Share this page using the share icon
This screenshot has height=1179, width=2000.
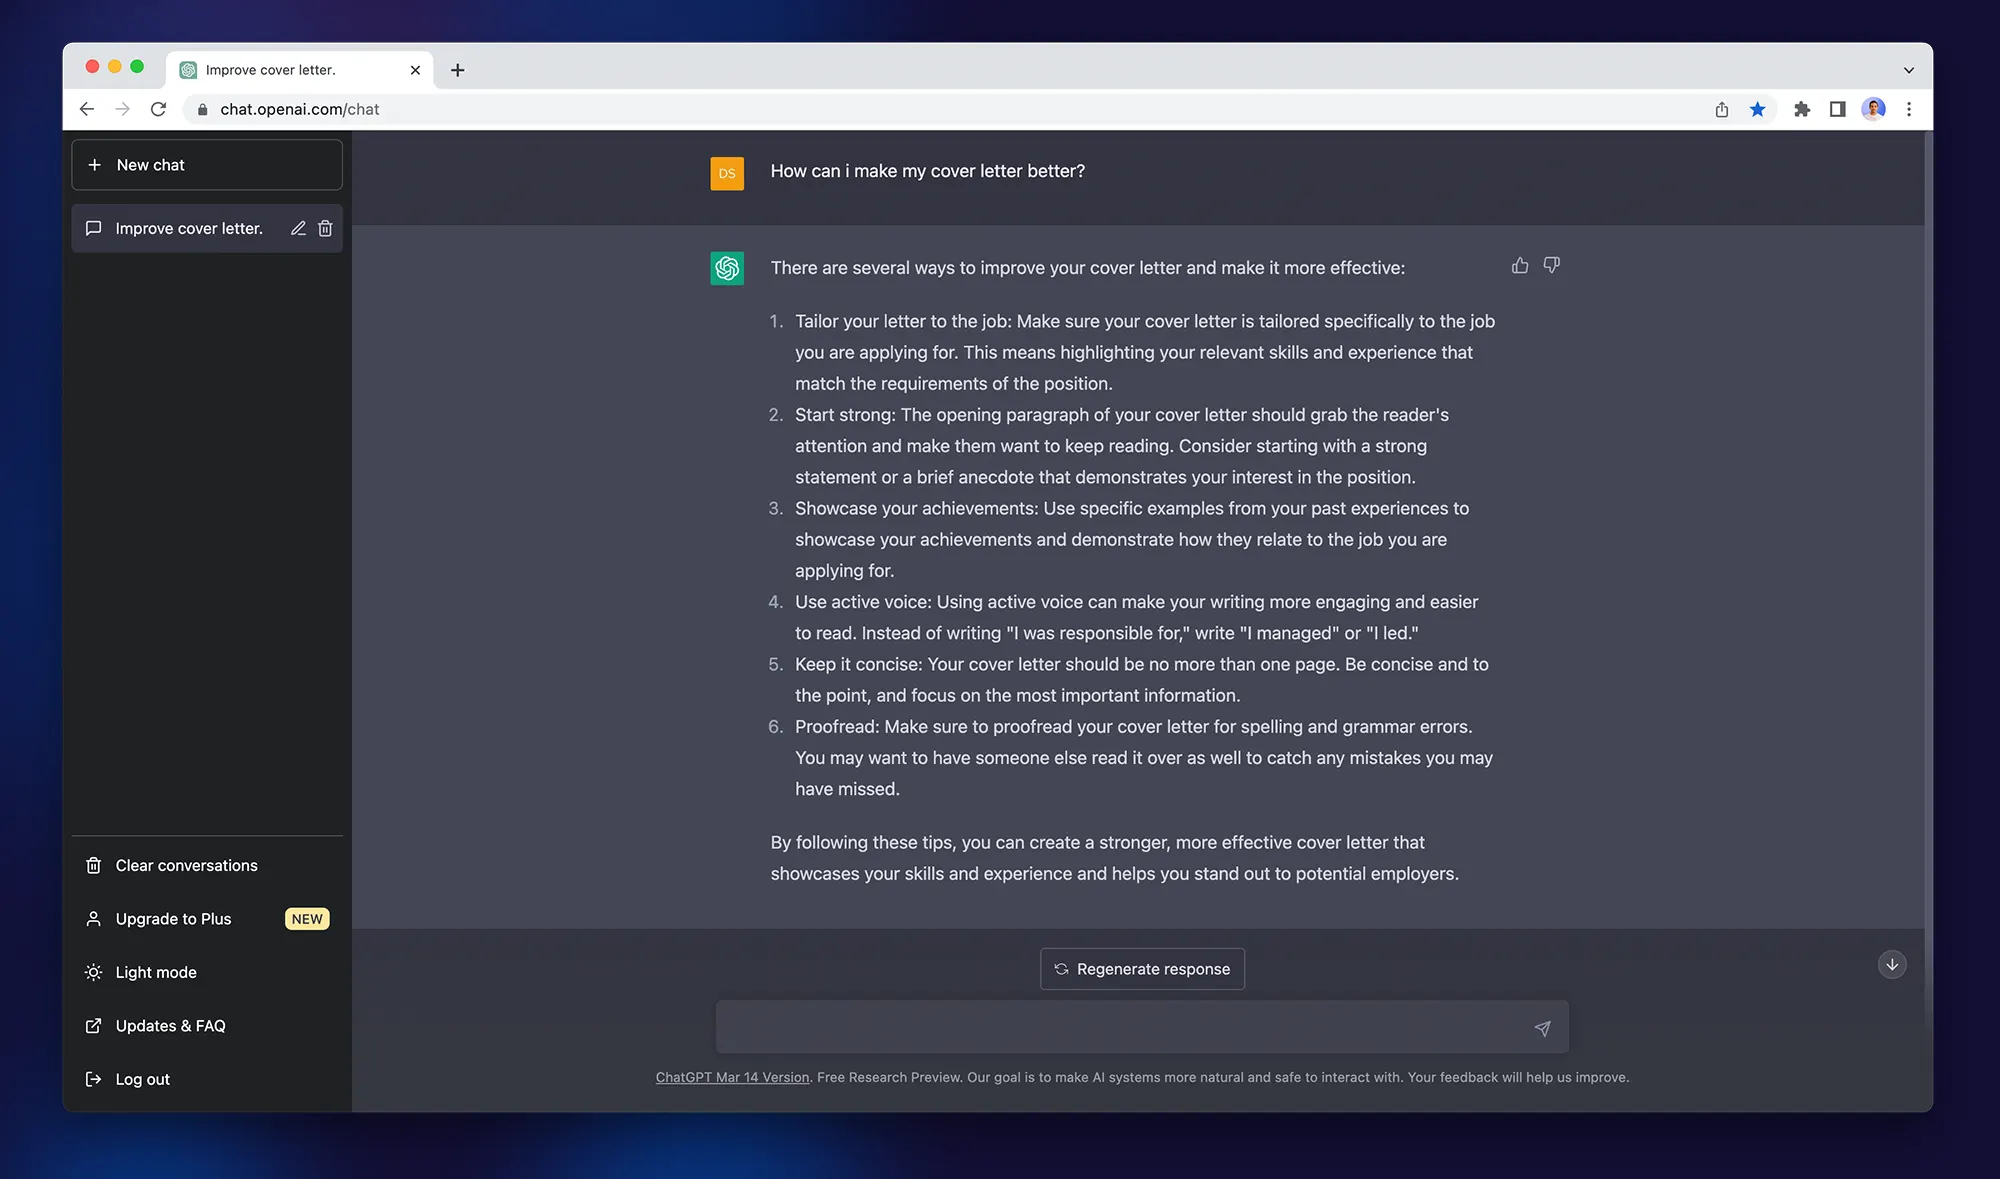[1721, 109]
